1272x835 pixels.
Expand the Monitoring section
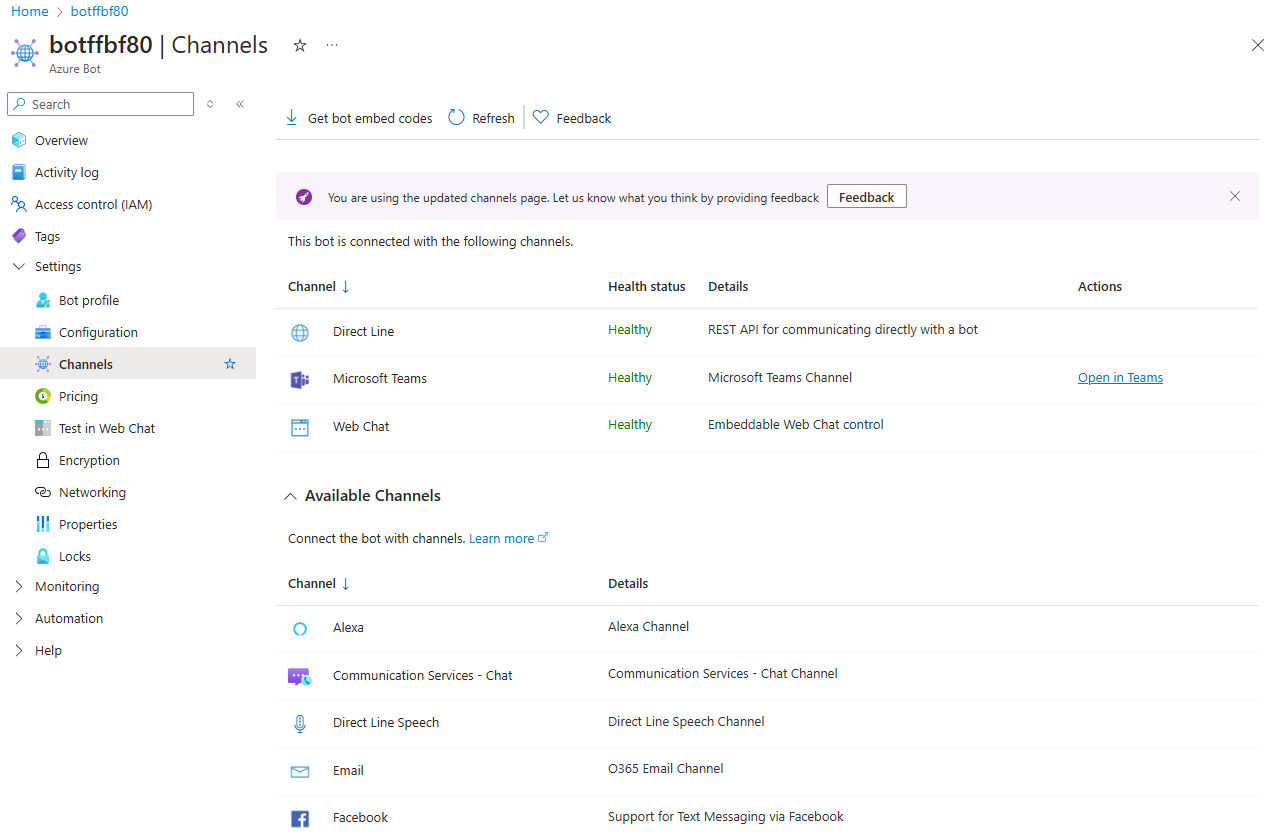tap(18, 586)
